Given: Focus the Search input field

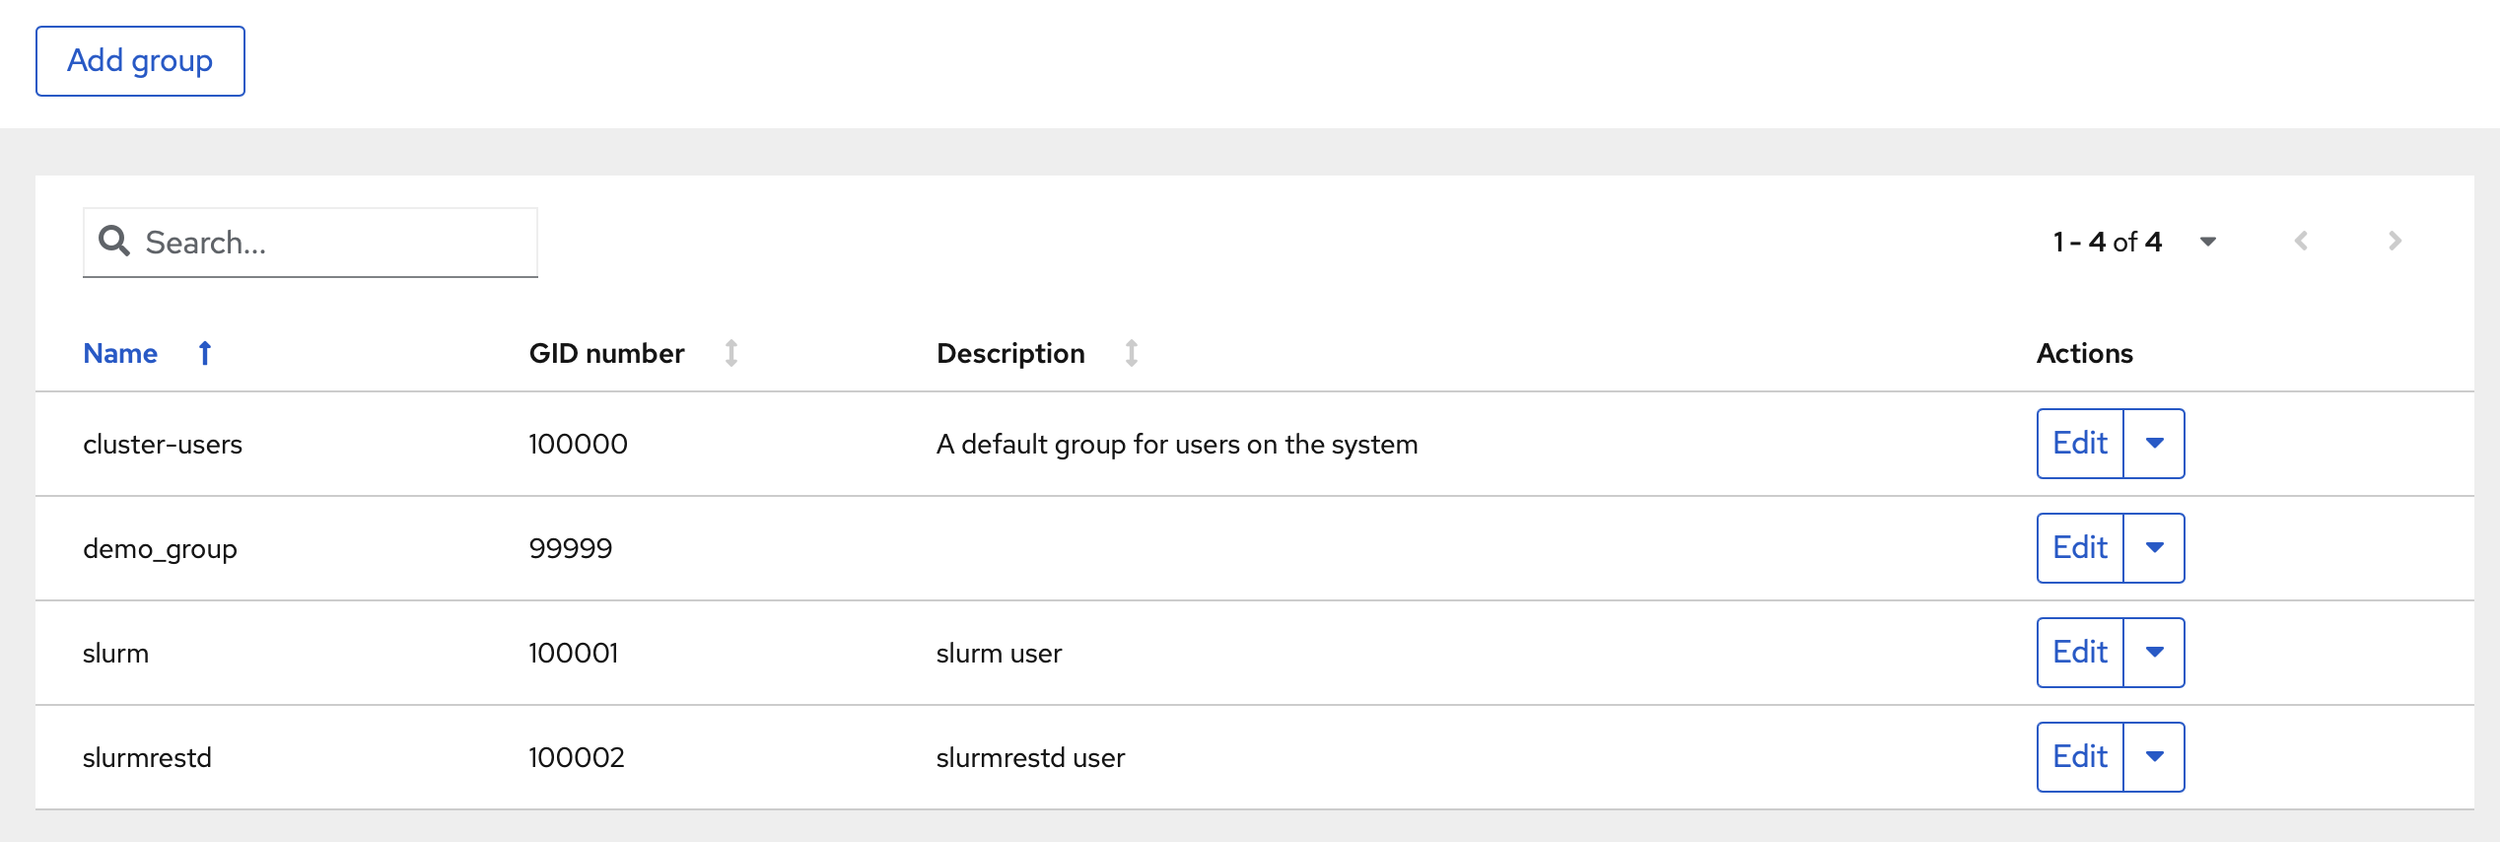Looking at the screenshot, I should [x=310, y=242].
